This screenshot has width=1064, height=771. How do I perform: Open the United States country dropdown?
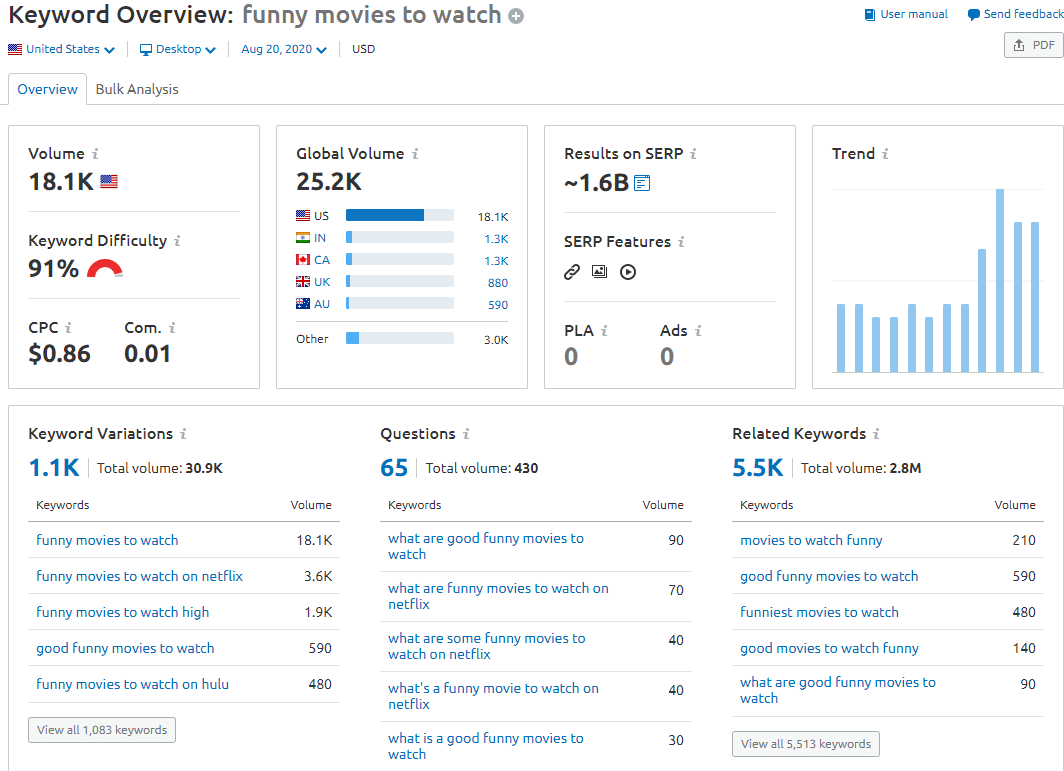click(62, 49)
